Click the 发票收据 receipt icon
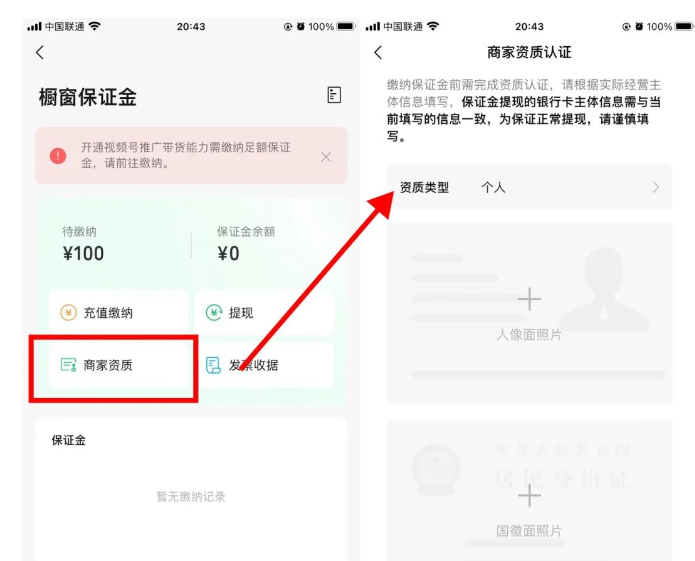The width and height of the screenshot is (695, 561). (x=213, y=365)
